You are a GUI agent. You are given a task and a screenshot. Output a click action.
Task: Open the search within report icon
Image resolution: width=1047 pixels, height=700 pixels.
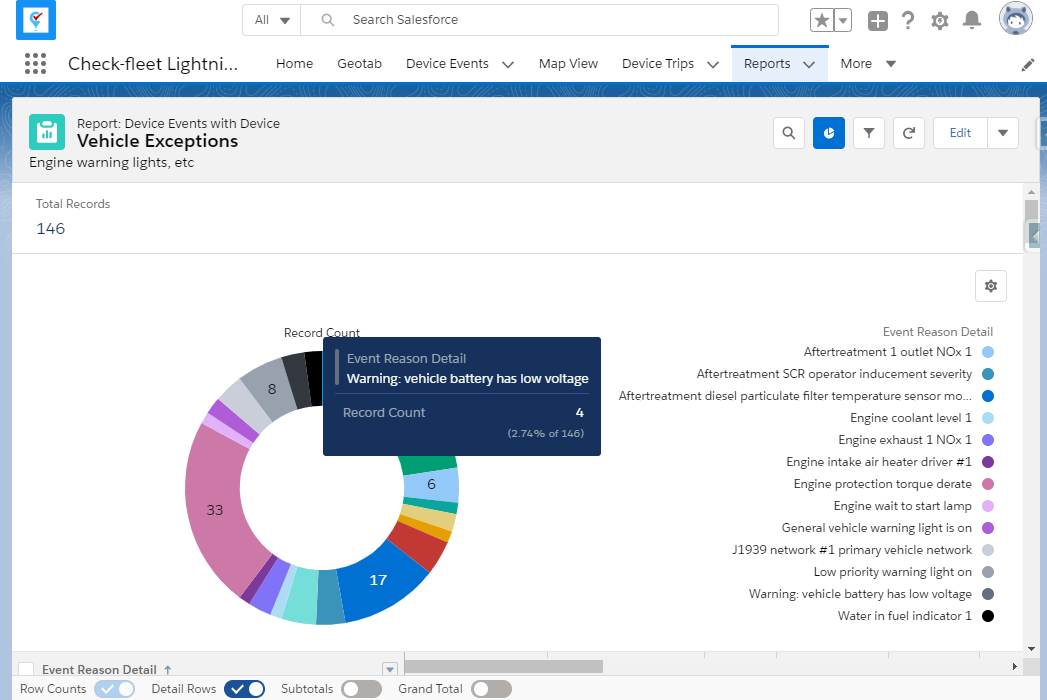pos(788,132)
